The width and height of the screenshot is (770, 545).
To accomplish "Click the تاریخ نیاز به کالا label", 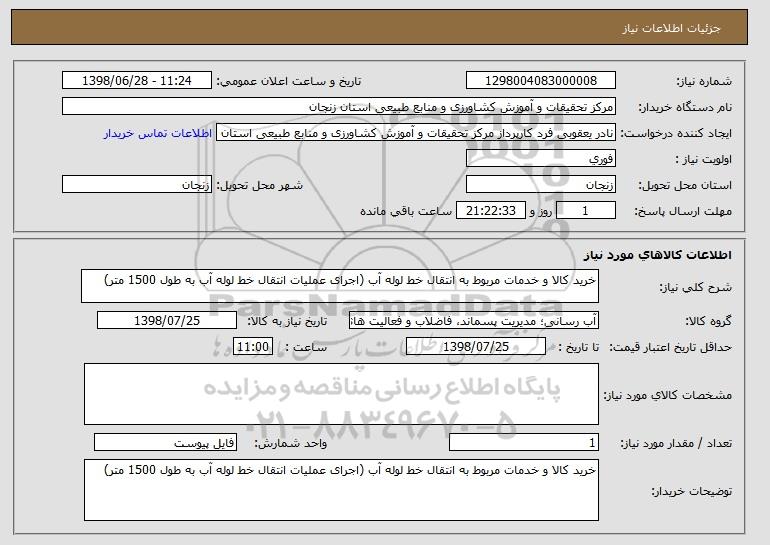I will [x=287, y=321].
